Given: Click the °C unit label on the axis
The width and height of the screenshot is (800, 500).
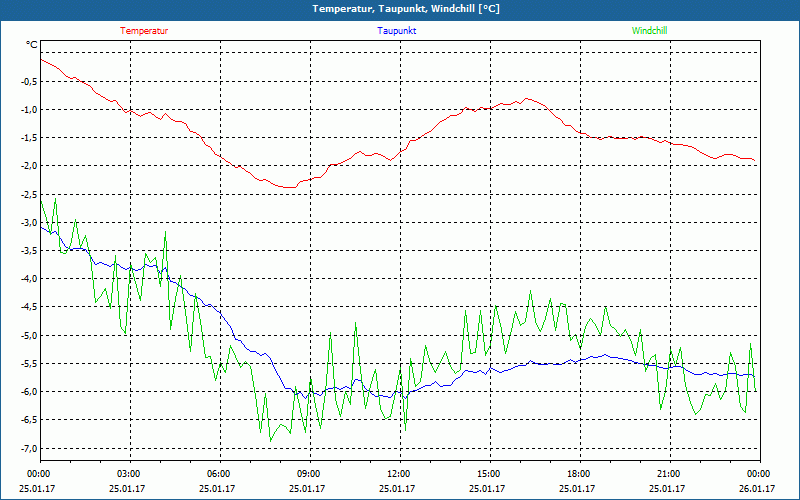Looking at the screenshot, I should (x=32, y=45).
